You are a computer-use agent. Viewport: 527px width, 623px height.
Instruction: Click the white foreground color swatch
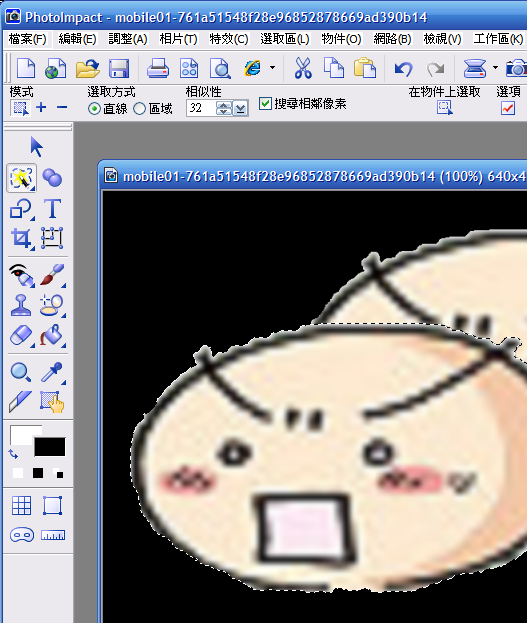22,435
